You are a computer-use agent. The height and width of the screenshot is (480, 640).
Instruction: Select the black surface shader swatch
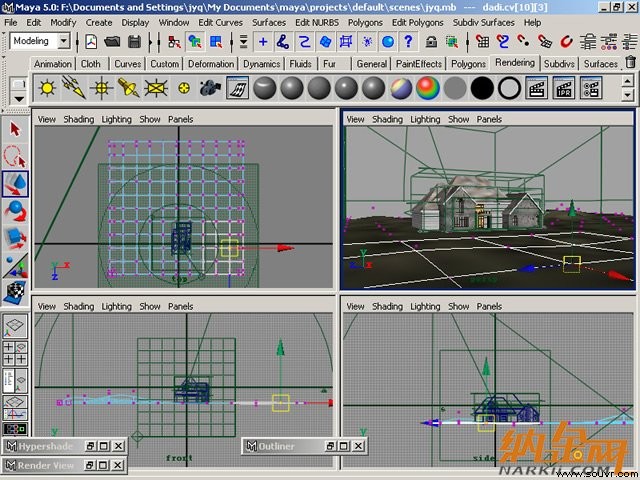pyautogui.click(x=482, y=88)
